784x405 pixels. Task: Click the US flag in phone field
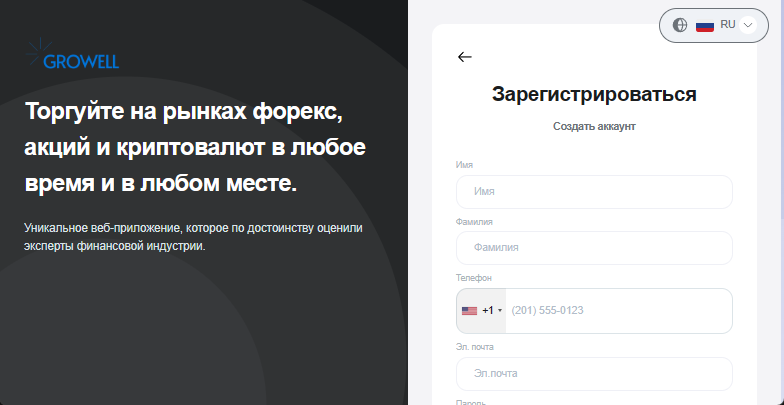(x=469, y=311)
